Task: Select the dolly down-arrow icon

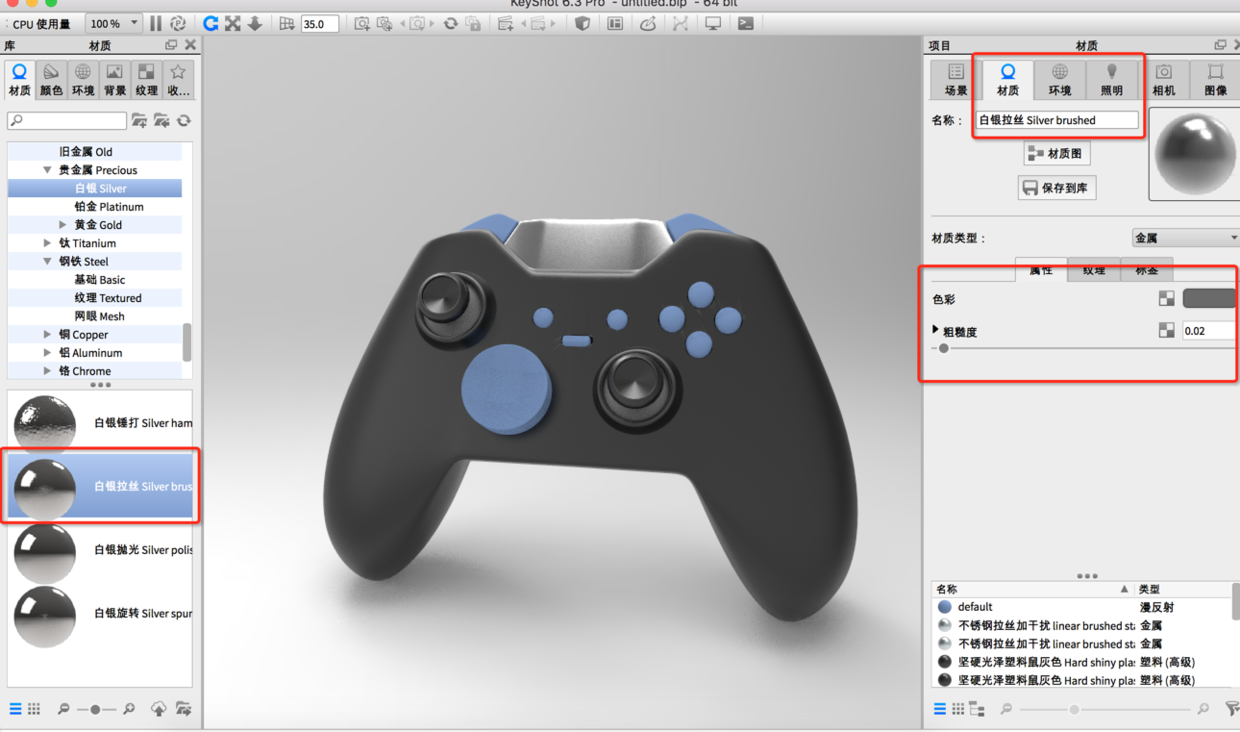Action: tap(255, 23)
